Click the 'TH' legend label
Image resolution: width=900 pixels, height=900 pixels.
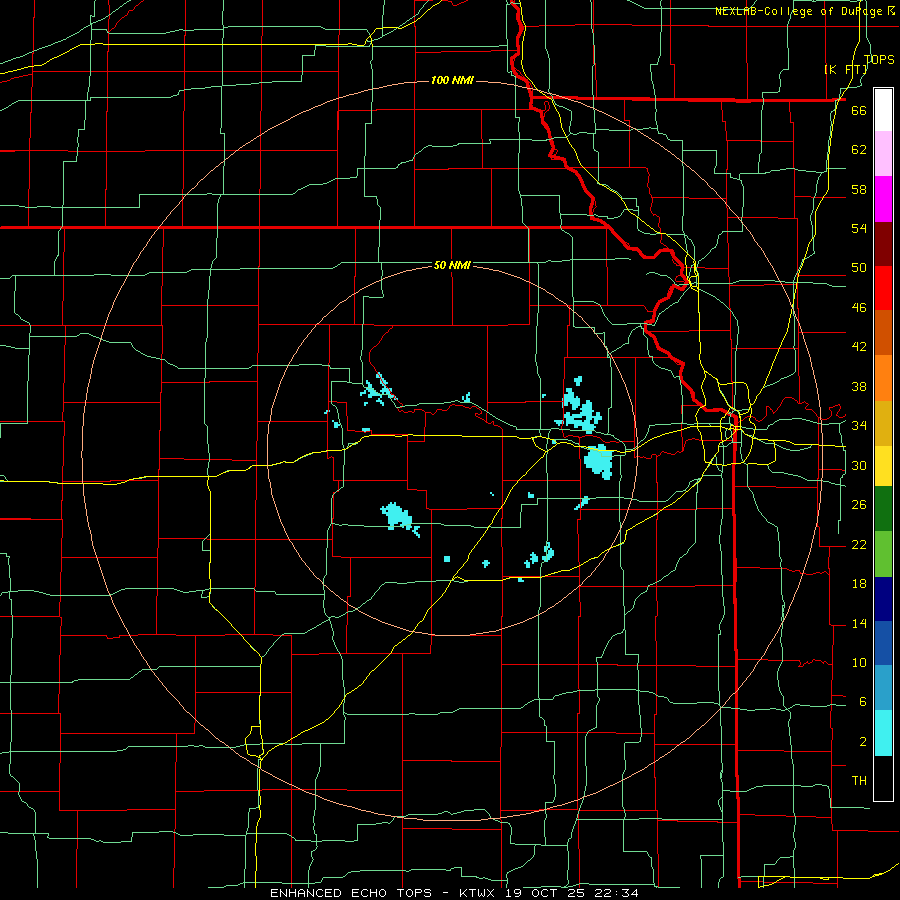(x=859, y=781)
